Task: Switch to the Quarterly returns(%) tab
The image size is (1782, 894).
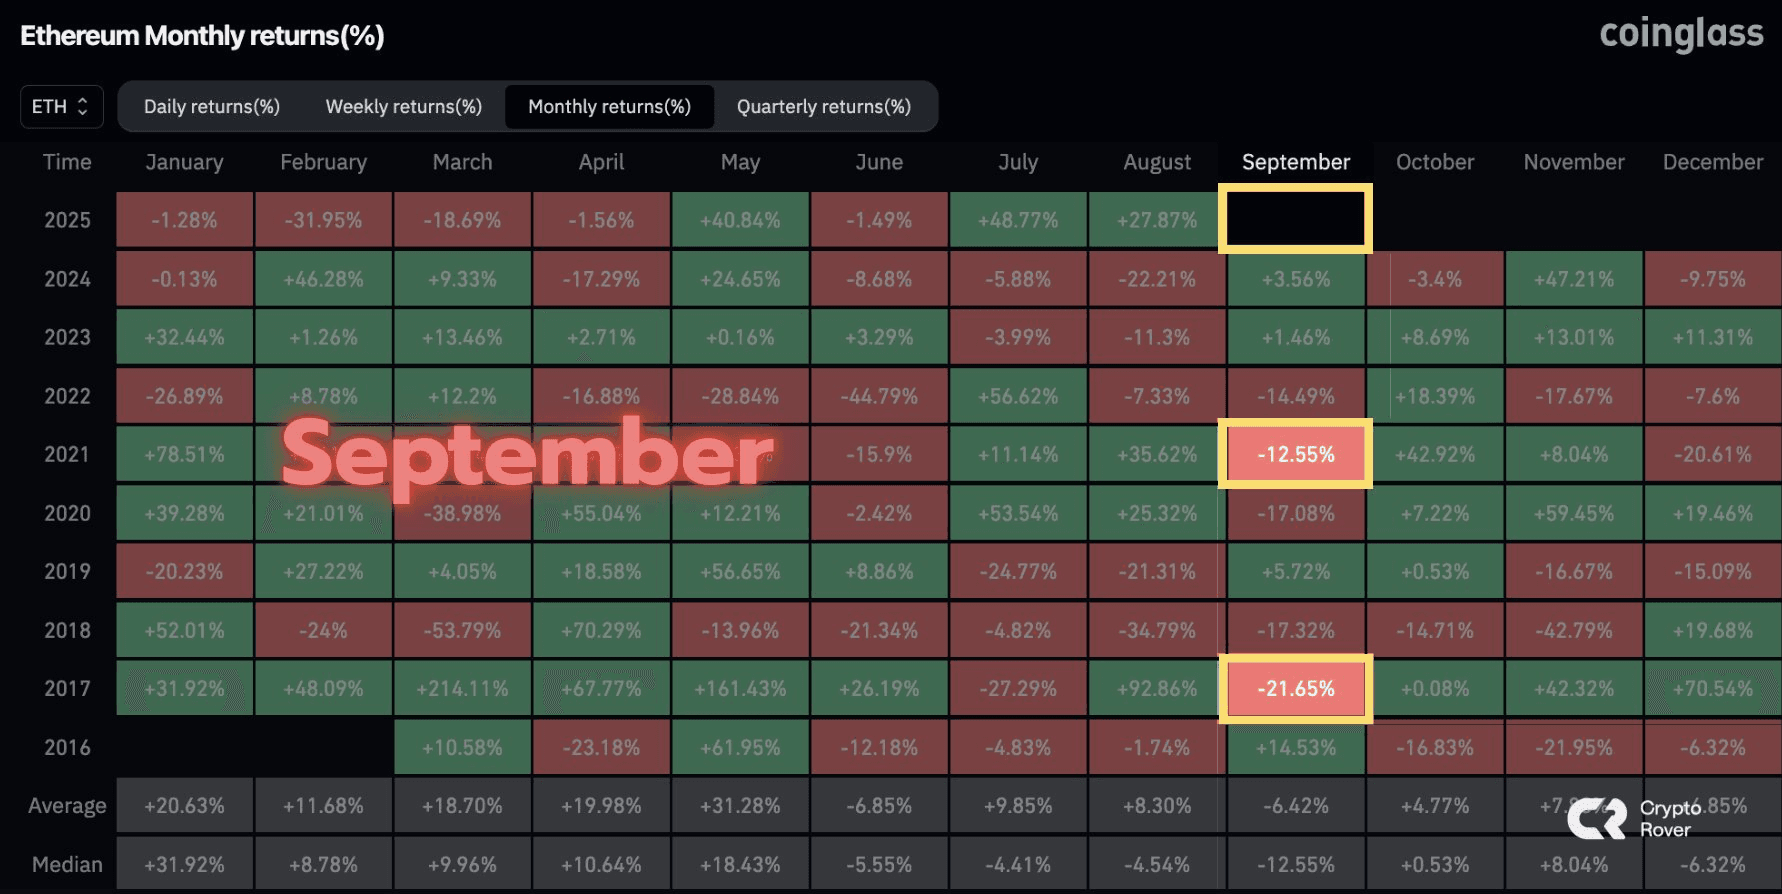Action: point(824,107)
